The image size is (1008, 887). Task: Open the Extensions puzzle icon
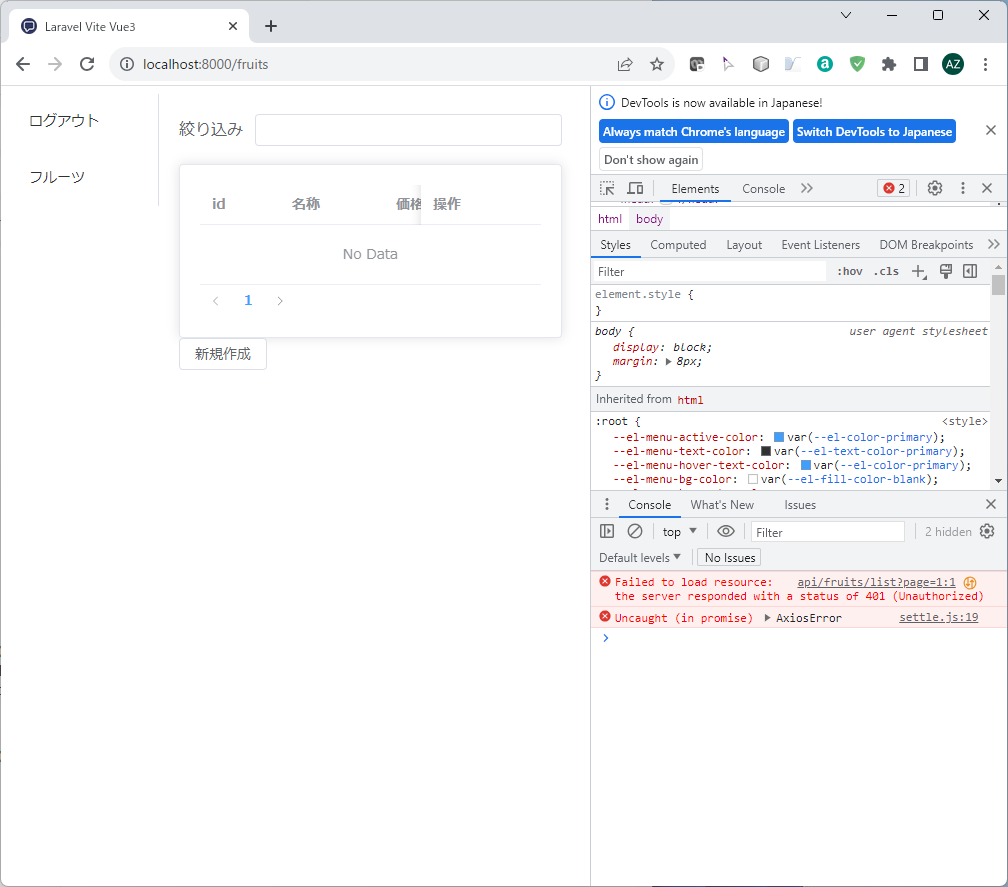click(x=889, y=64)
